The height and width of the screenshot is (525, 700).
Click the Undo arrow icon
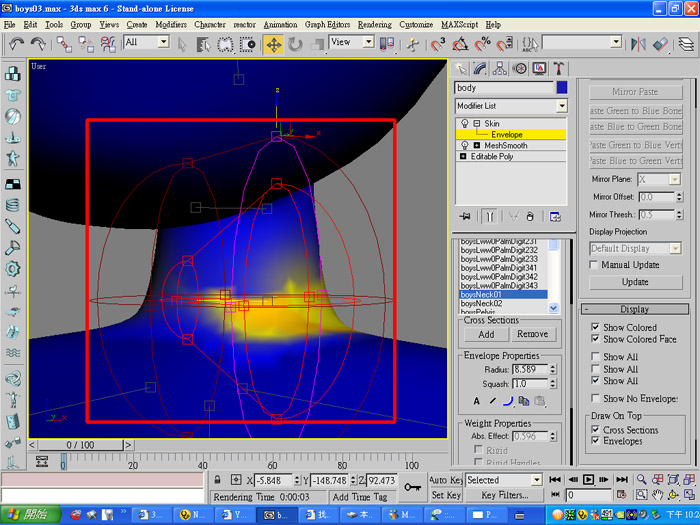point(17,44)
